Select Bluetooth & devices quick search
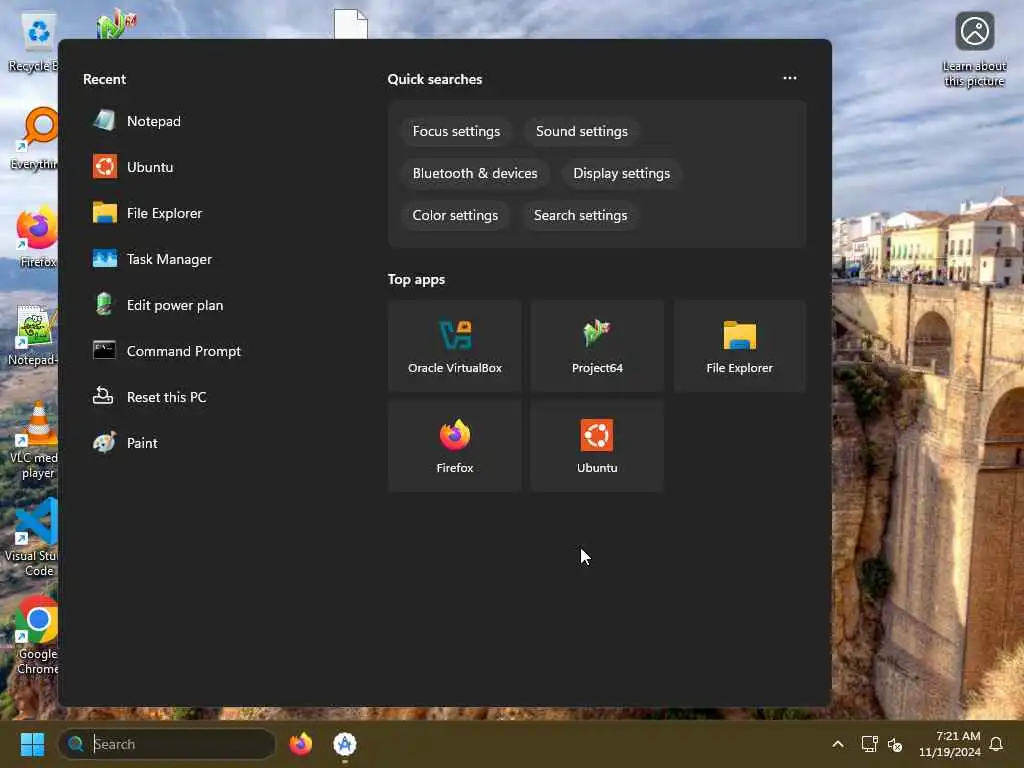Viewport: 1024px width, 768px height. pyautogui.click(x=475, y=174)
